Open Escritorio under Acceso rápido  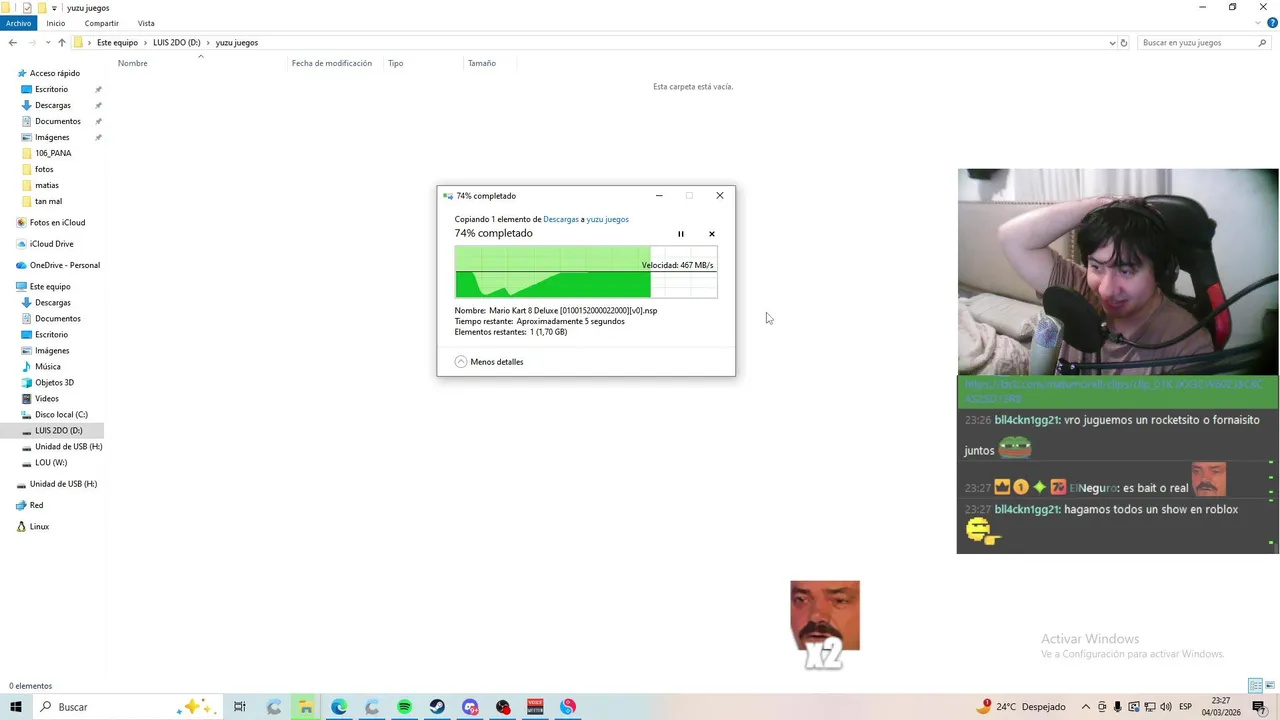(51, 89)
